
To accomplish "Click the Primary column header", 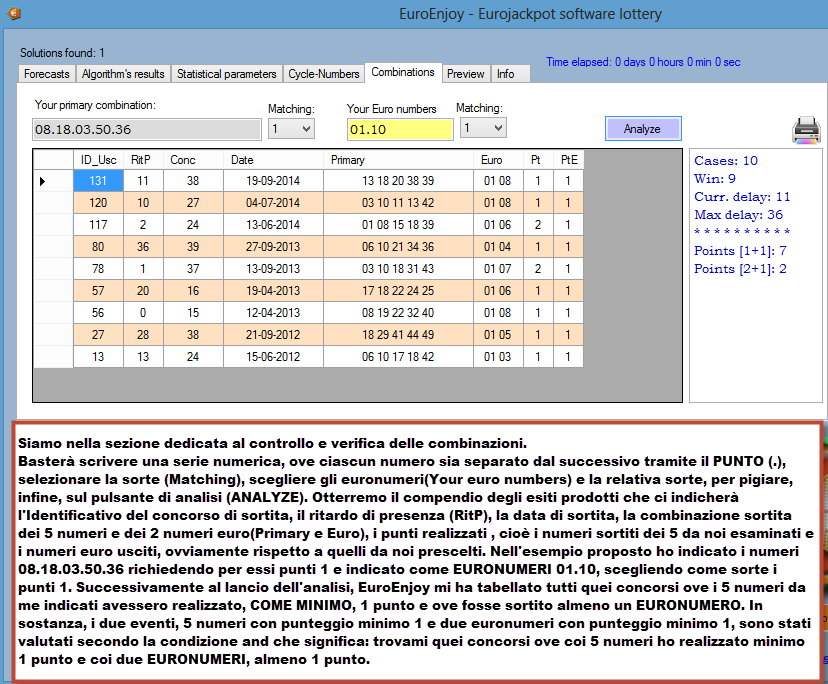I will [x=398, y=160].
